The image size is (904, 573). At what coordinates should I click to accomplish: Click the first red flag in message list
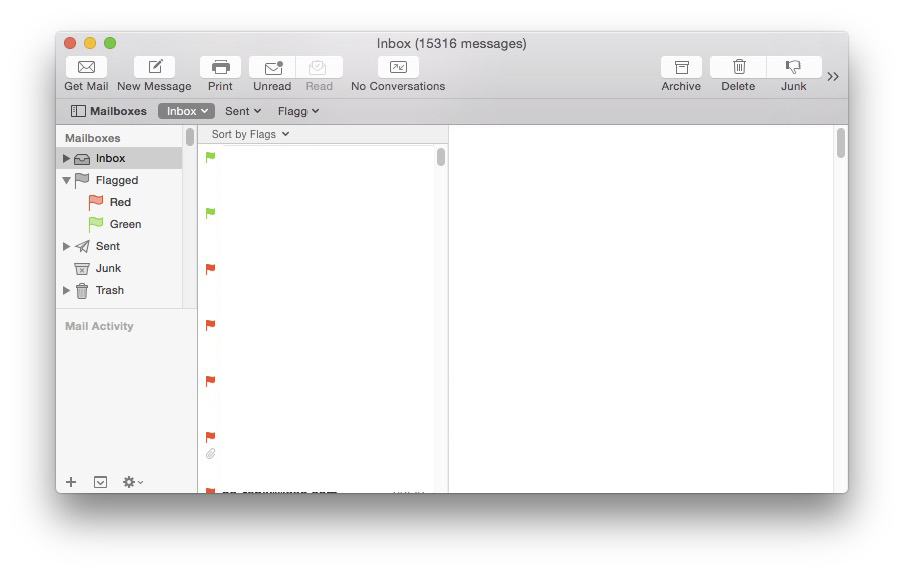click(210, 269)
